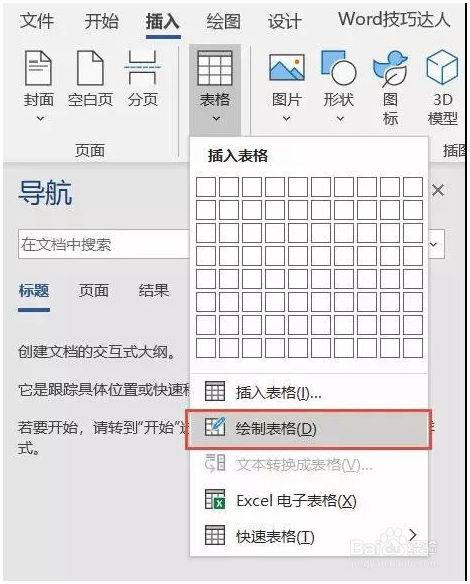470x584 pixels.
Task: Open the Pictures (图片) icon
Action: [286, 68]
